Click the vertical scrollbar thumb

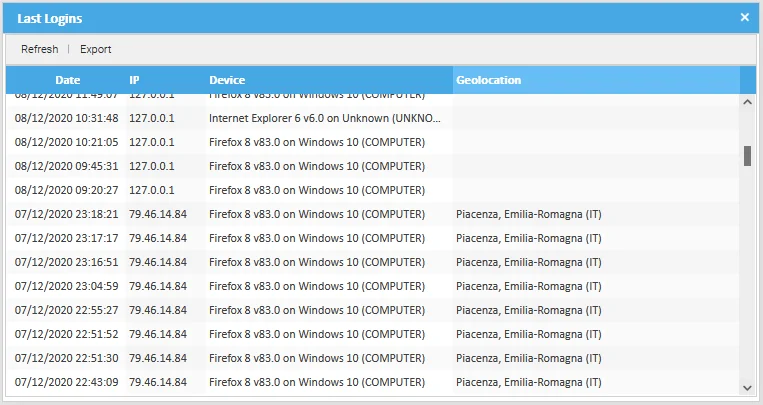coord(747,156)
